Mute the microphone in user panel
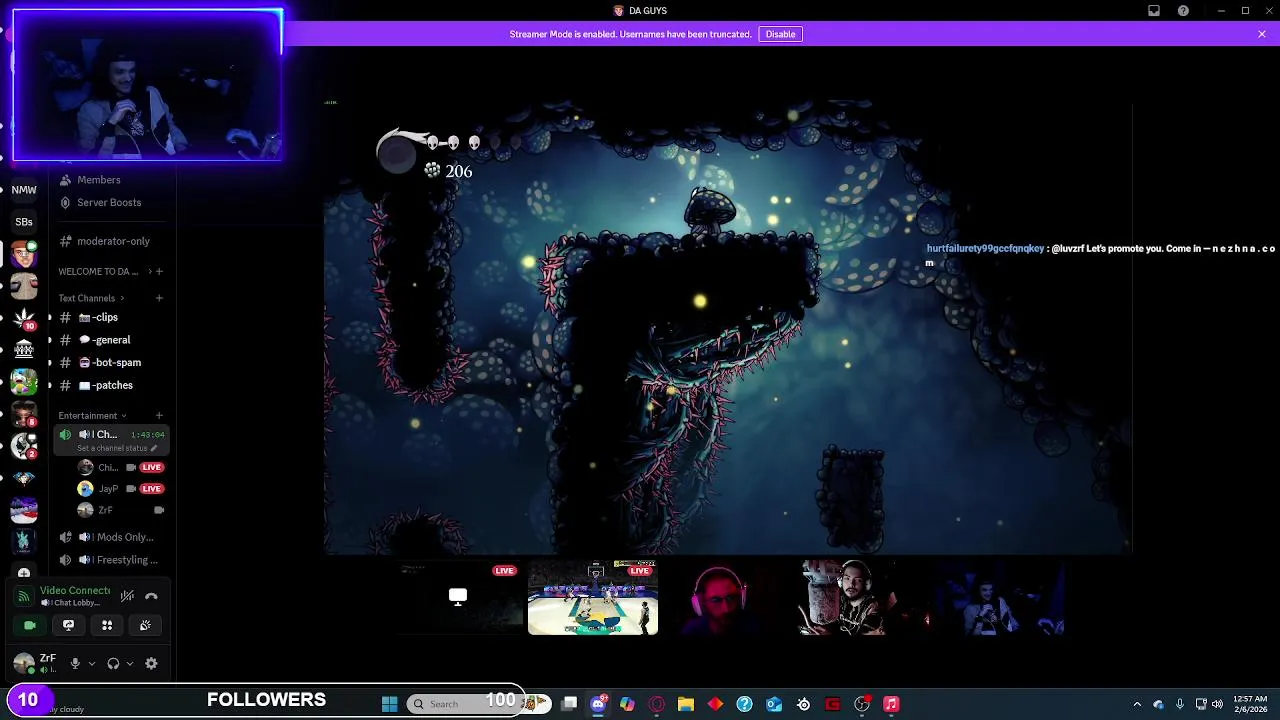The image size is (1280, 720). [75, 663]
